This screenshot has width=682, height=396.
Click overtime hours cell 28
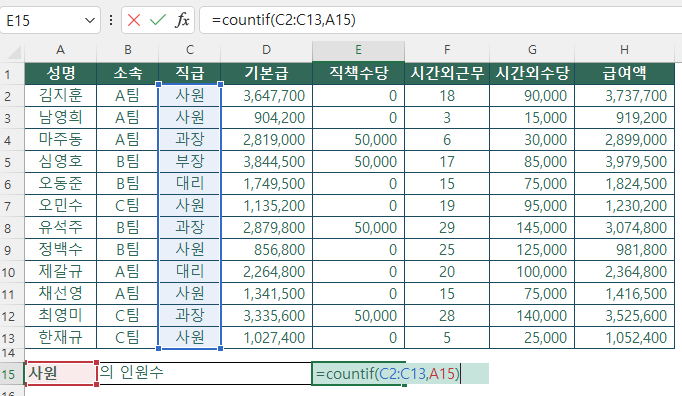pyautogui.click(x=447, y=316)
